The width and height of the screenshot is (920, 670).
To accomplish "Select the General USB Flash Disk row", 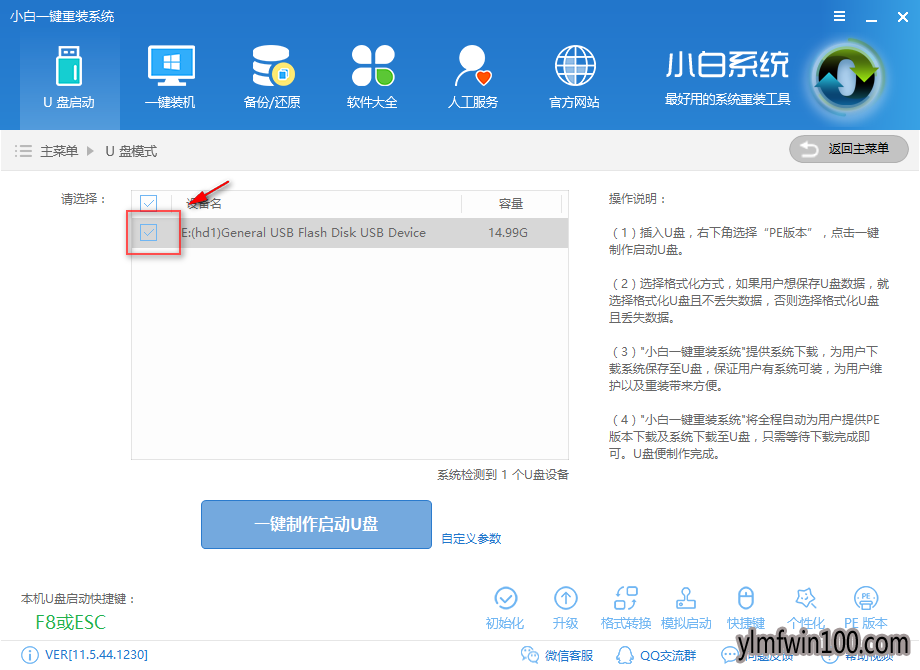I will [350, 233].
